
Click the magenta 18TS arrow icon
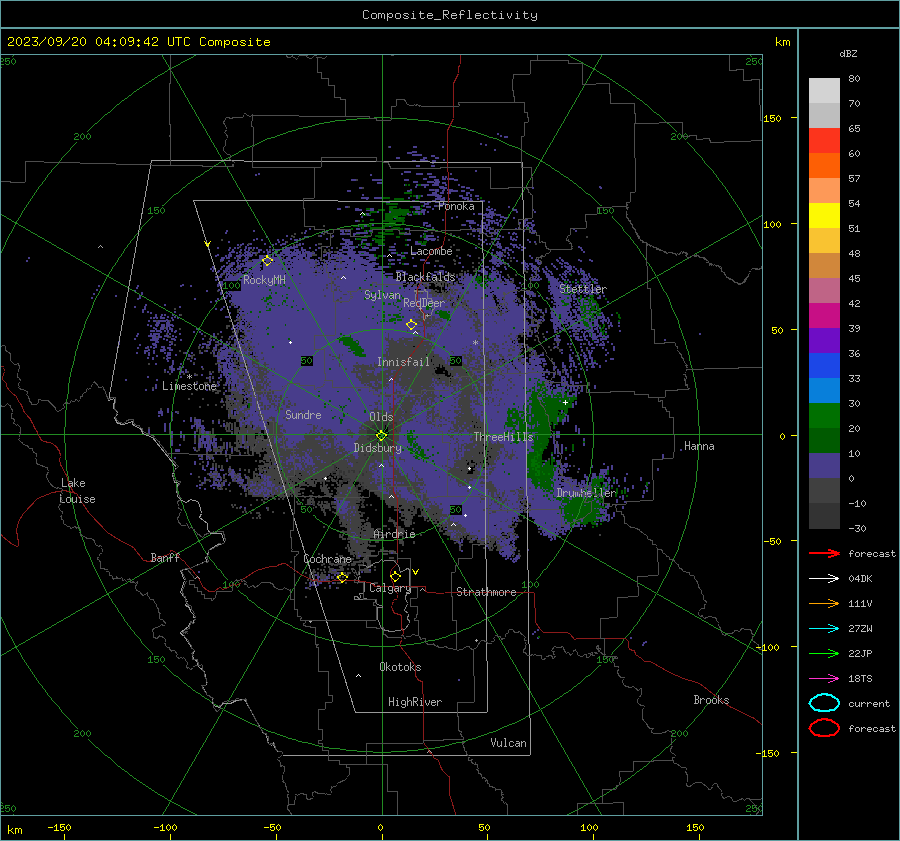coord(824,679)
